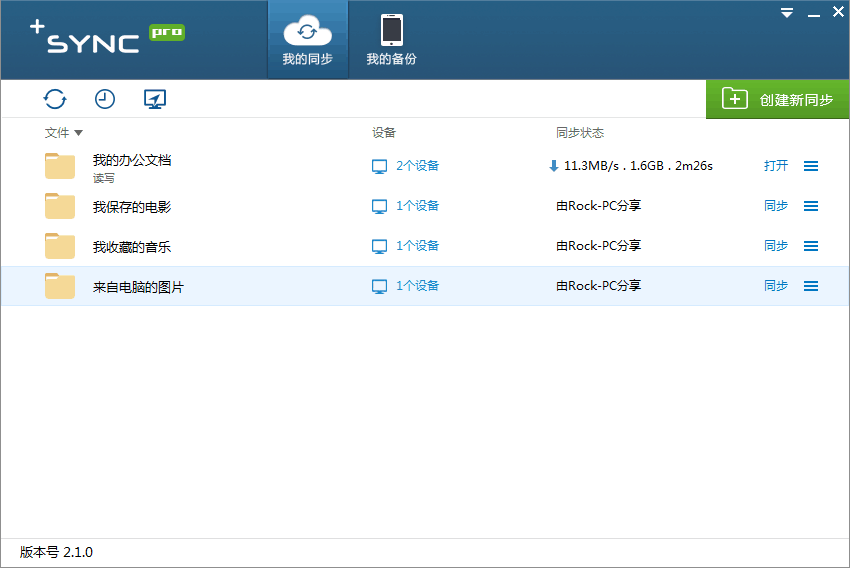
Task: View 1个设备 for 来自电脑的图片
Action: [x=406, y=286]
